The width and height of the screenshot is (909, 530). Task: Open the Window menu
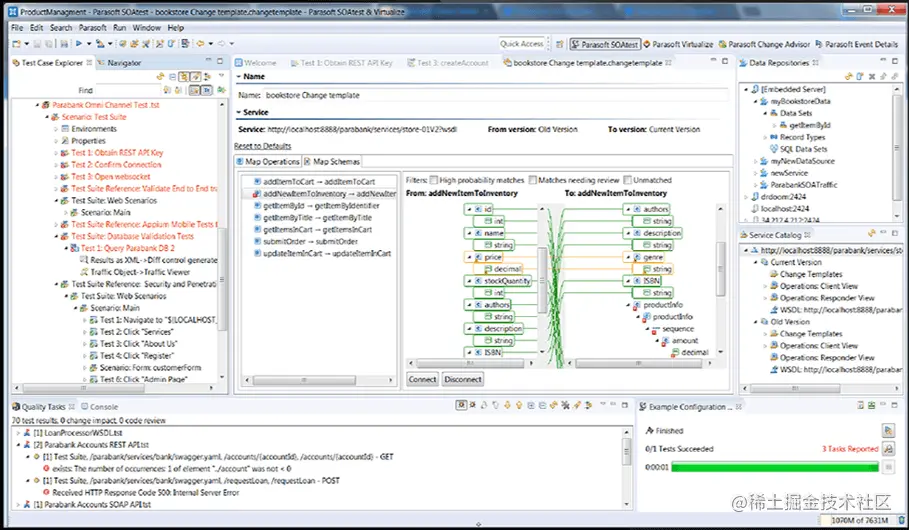pos(146,27)
